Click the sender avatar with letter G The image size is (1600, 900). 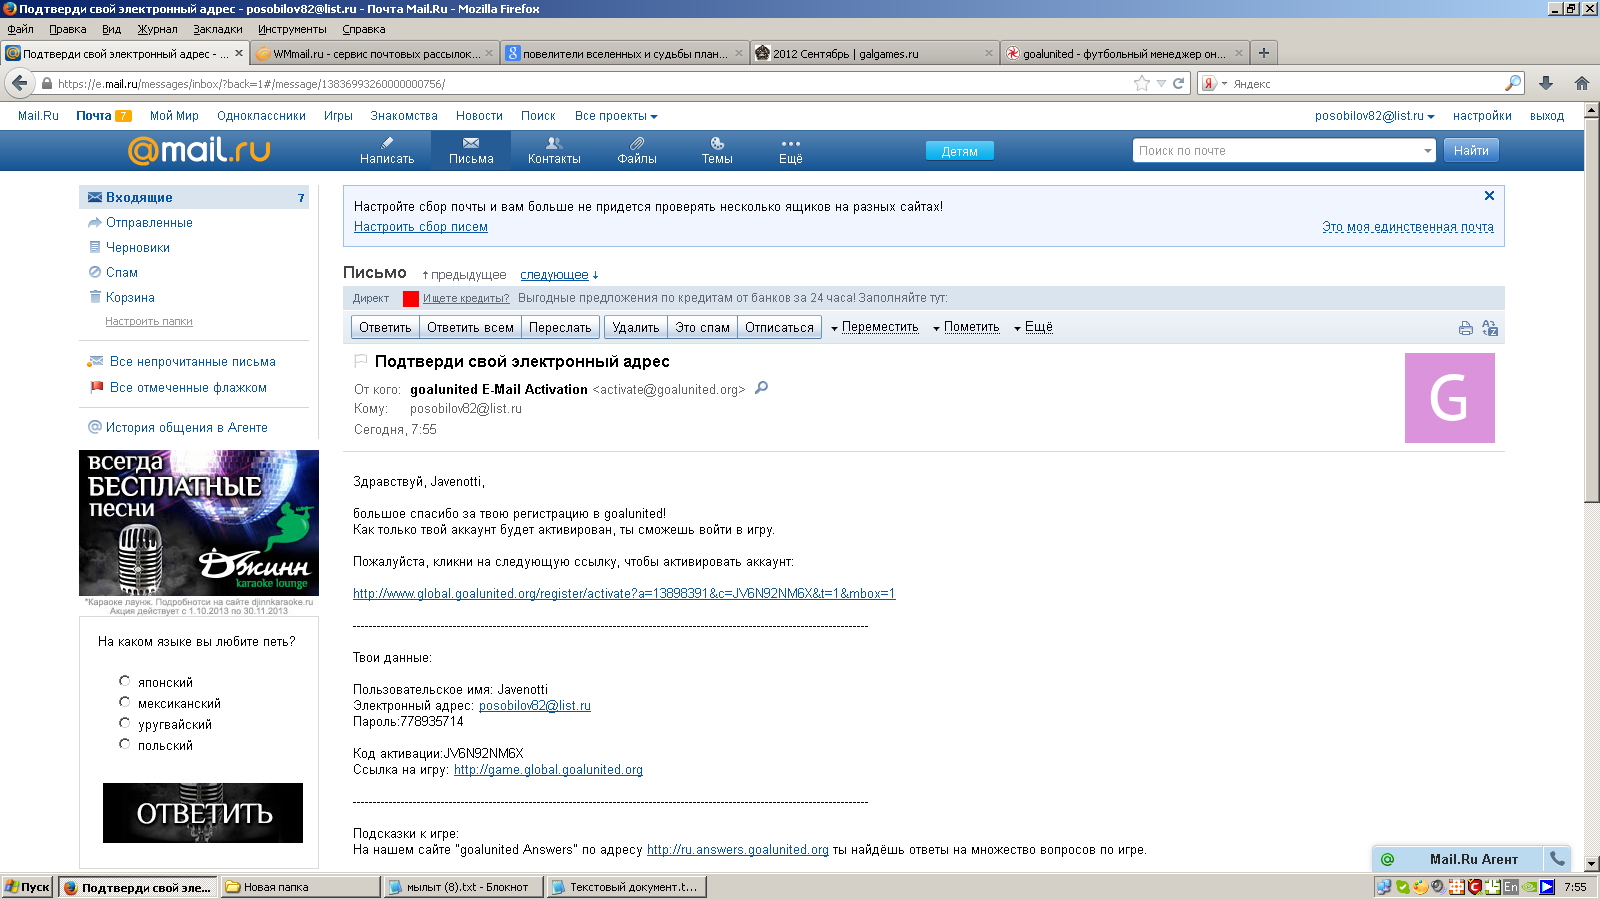click(1450, 398)
